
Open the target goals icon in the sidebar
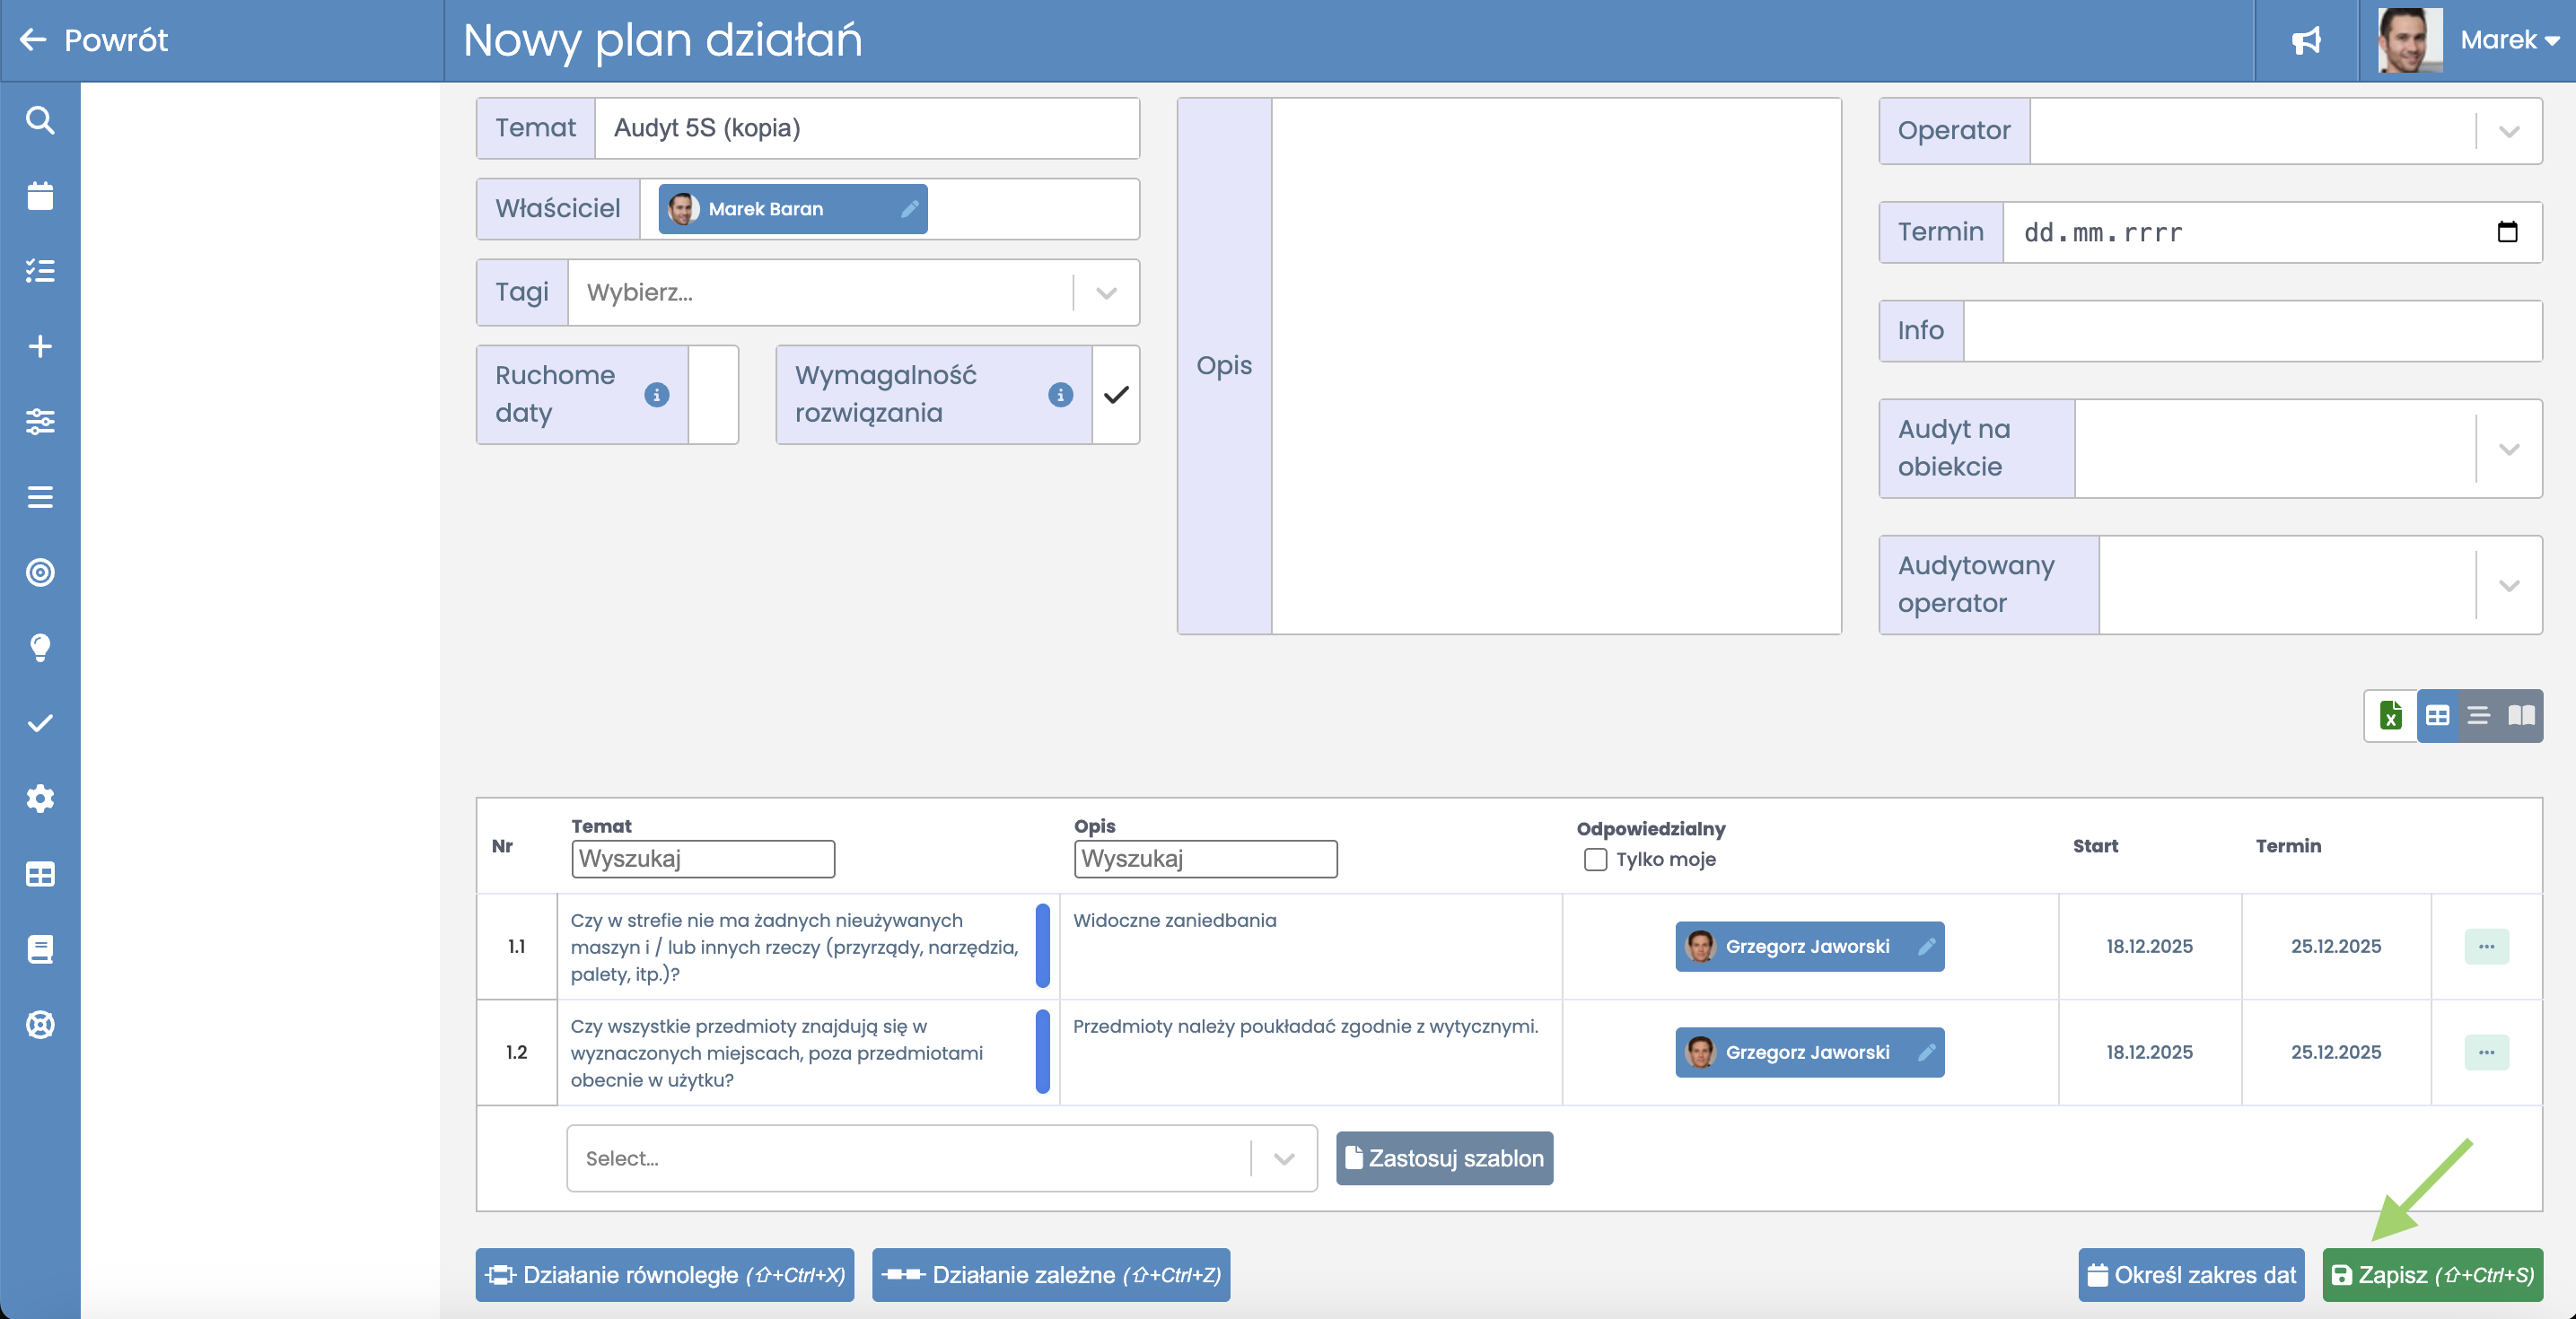40,573
